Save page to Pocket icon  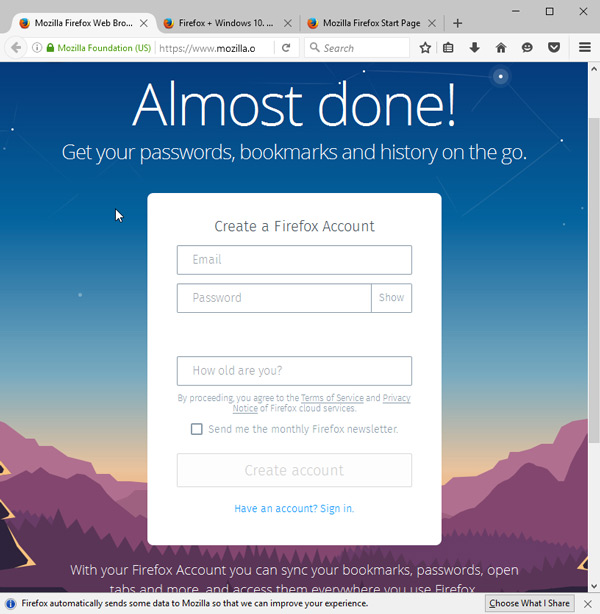click(554, 48)
